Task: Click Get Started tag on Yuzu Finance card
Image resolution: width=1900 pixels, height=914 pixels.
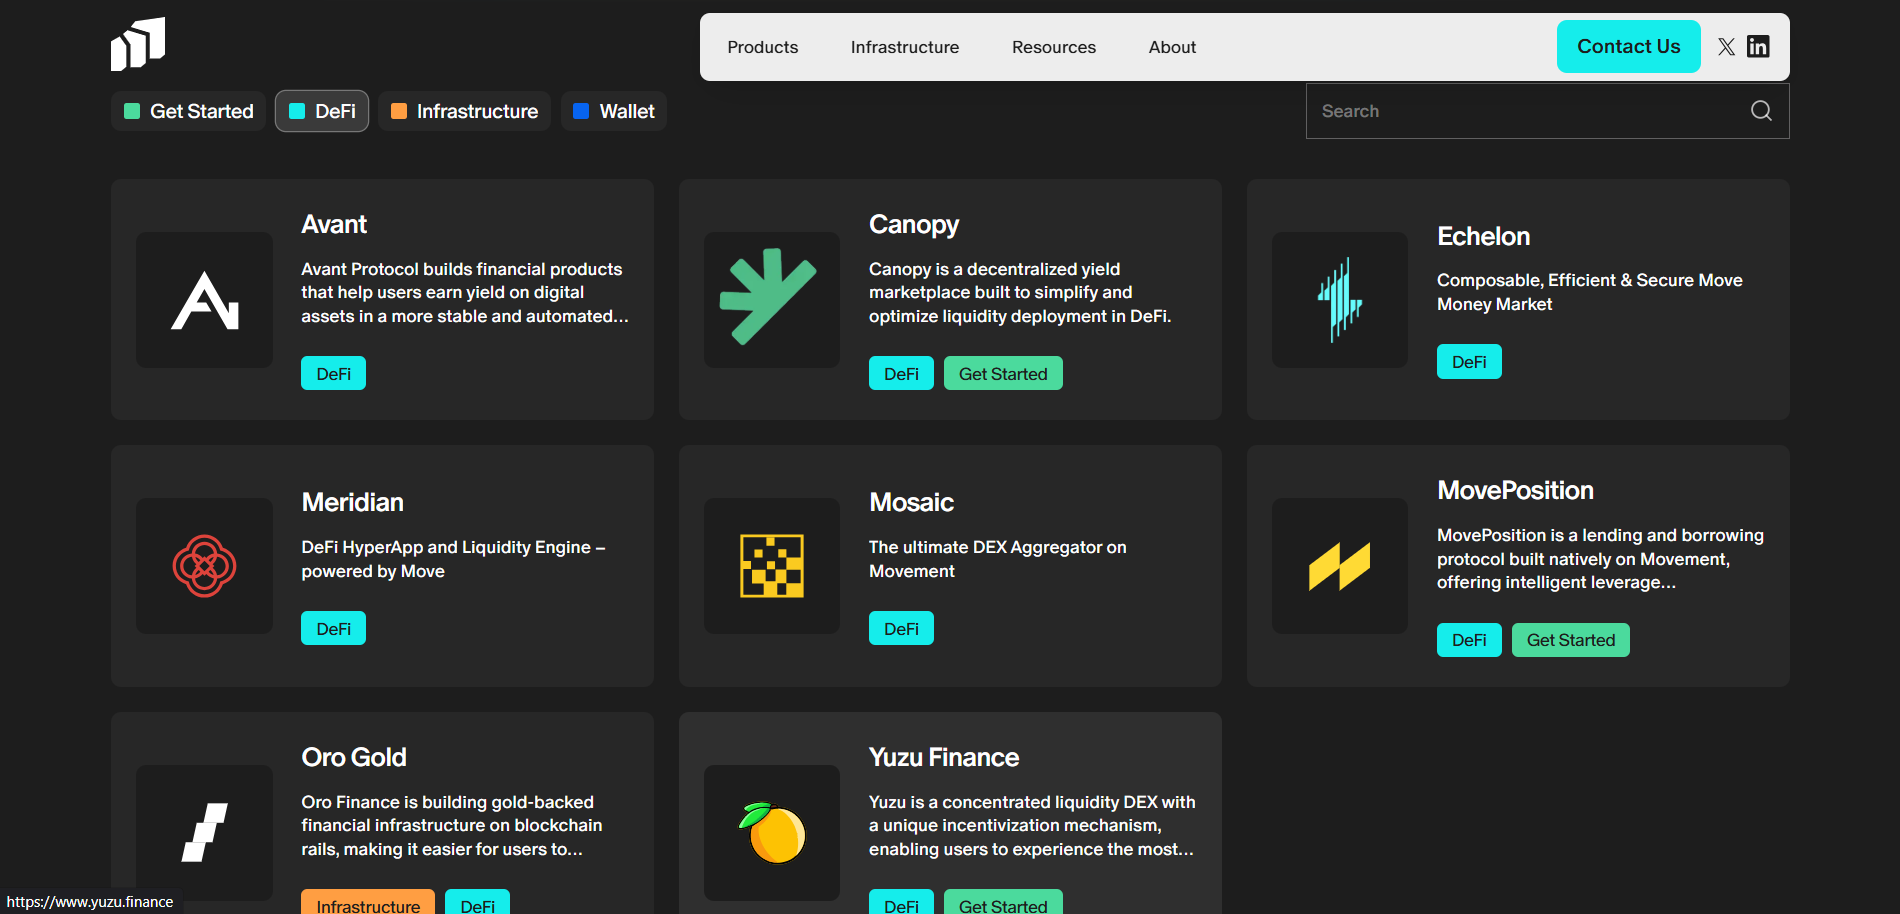Action: 1003,902
